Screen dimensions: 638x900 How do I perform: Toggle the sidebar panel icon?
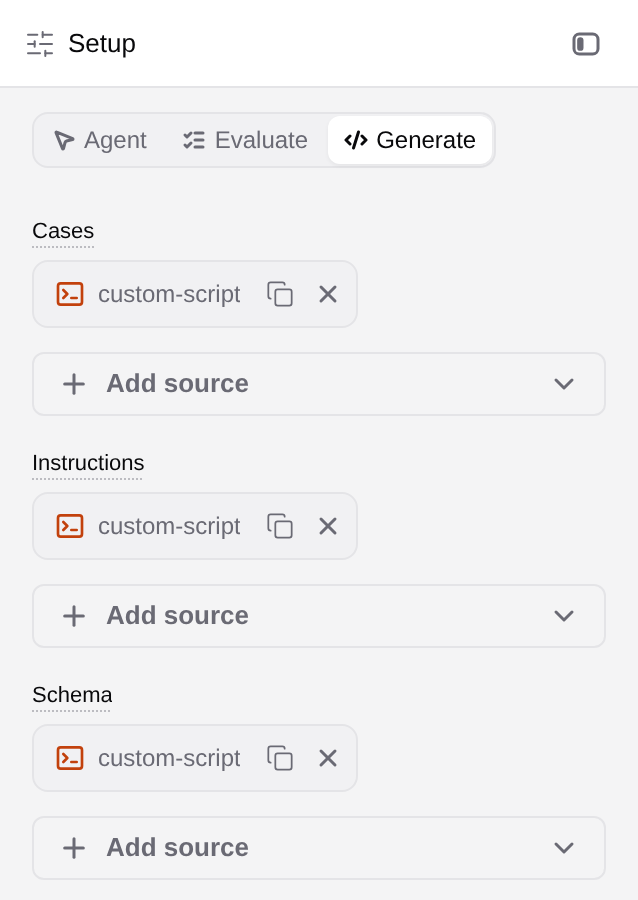[x=586, y=44]
